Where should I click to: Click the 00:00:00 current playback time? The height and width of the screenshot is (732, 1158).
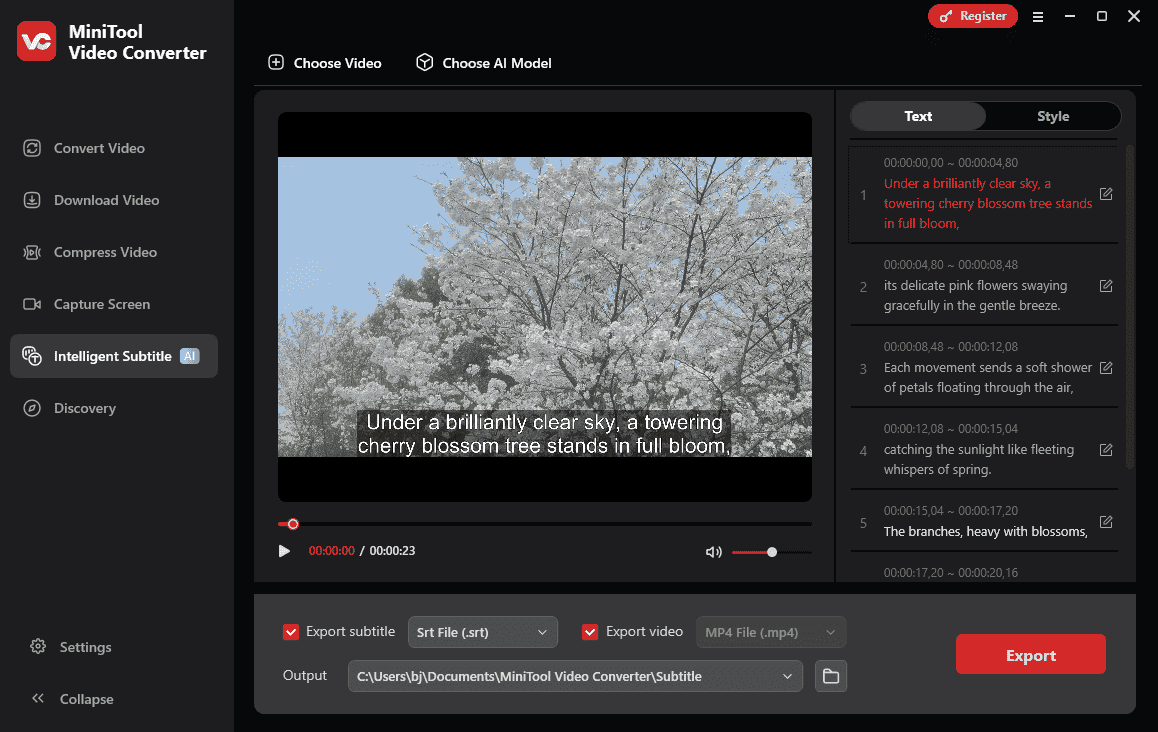tap(332, 551)
